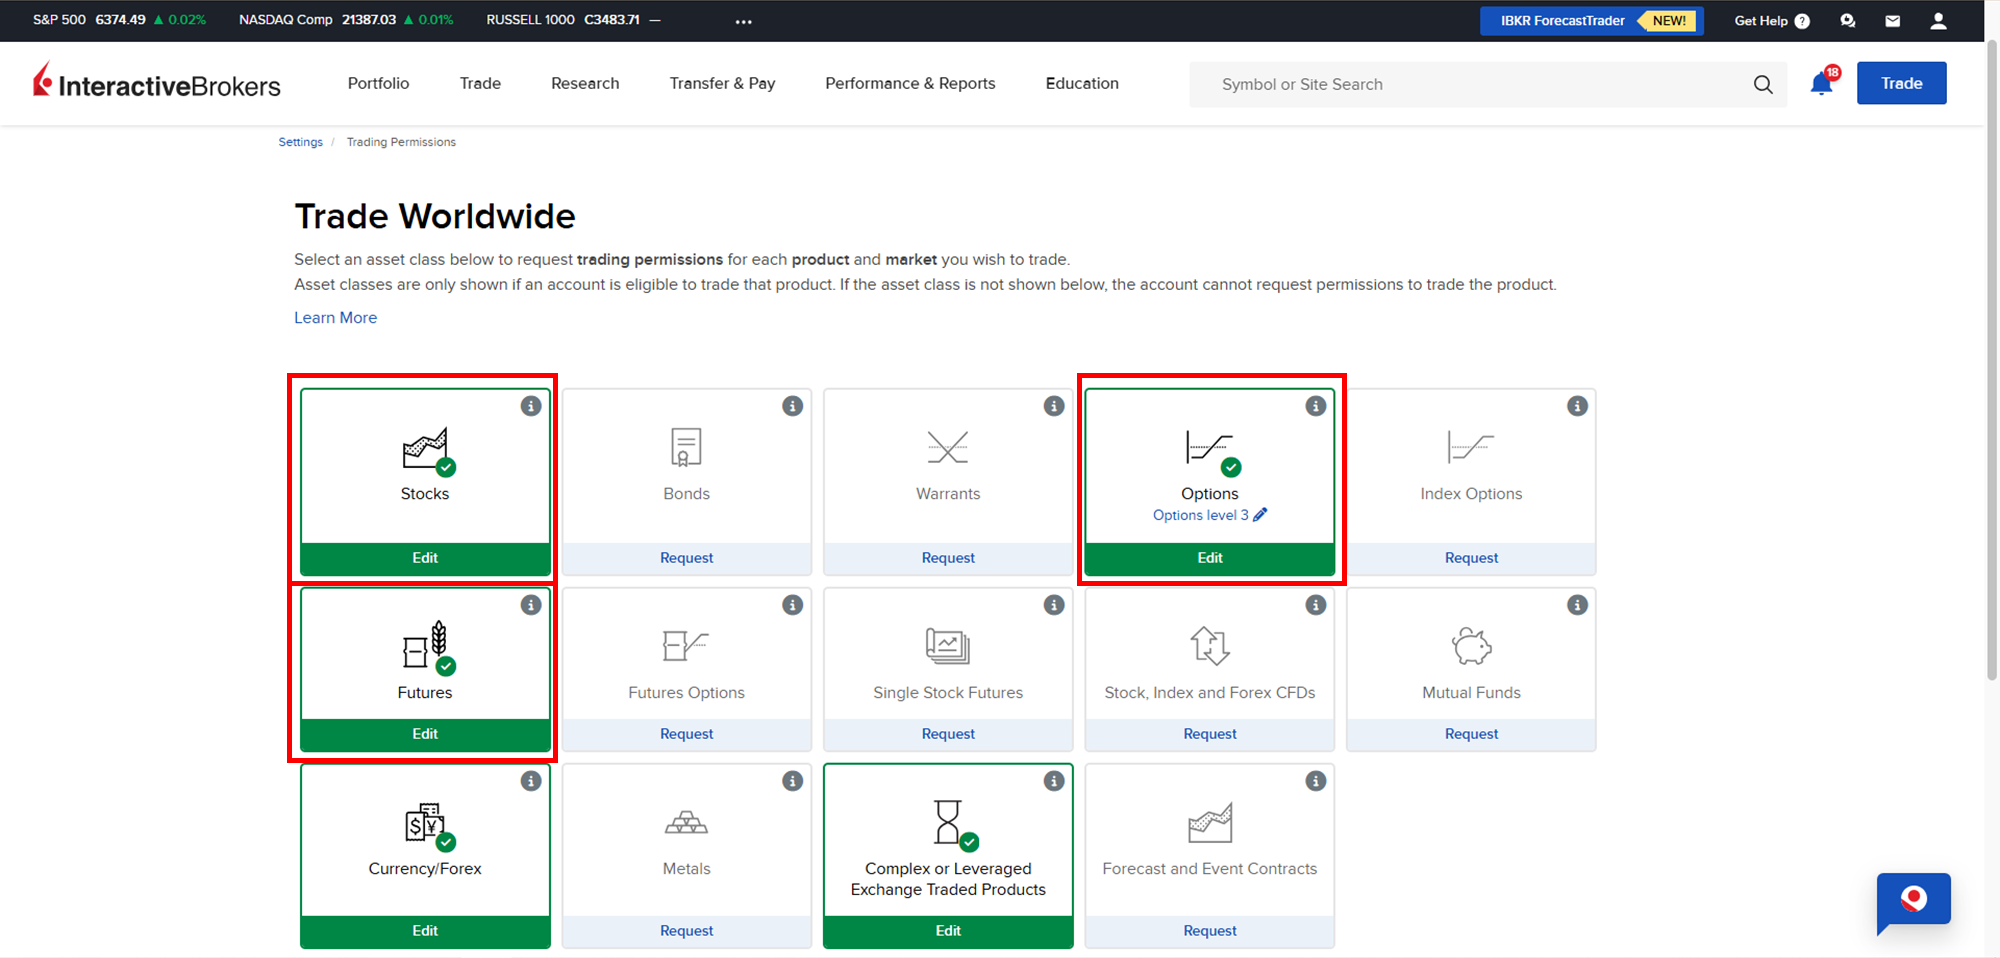This screenshot has height=958, width=2000.
Task: Click the Mutual Funds piggy bank icon
Action: tap(1471, 646)
